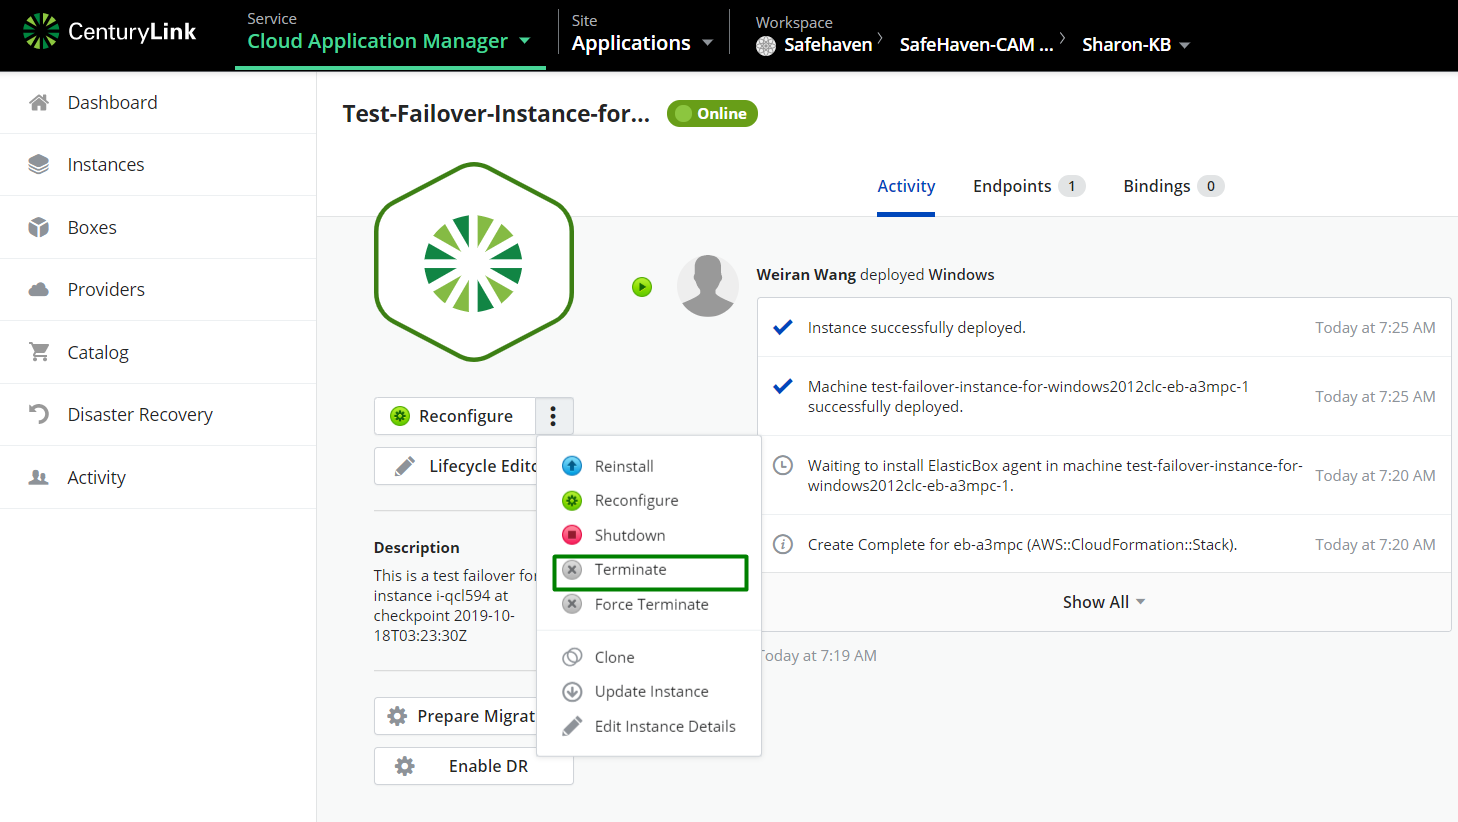The height and width of the screenshot is (822, 1458).
Task: Click the info icon on Create Complete entry
Action: click(784, 544)
